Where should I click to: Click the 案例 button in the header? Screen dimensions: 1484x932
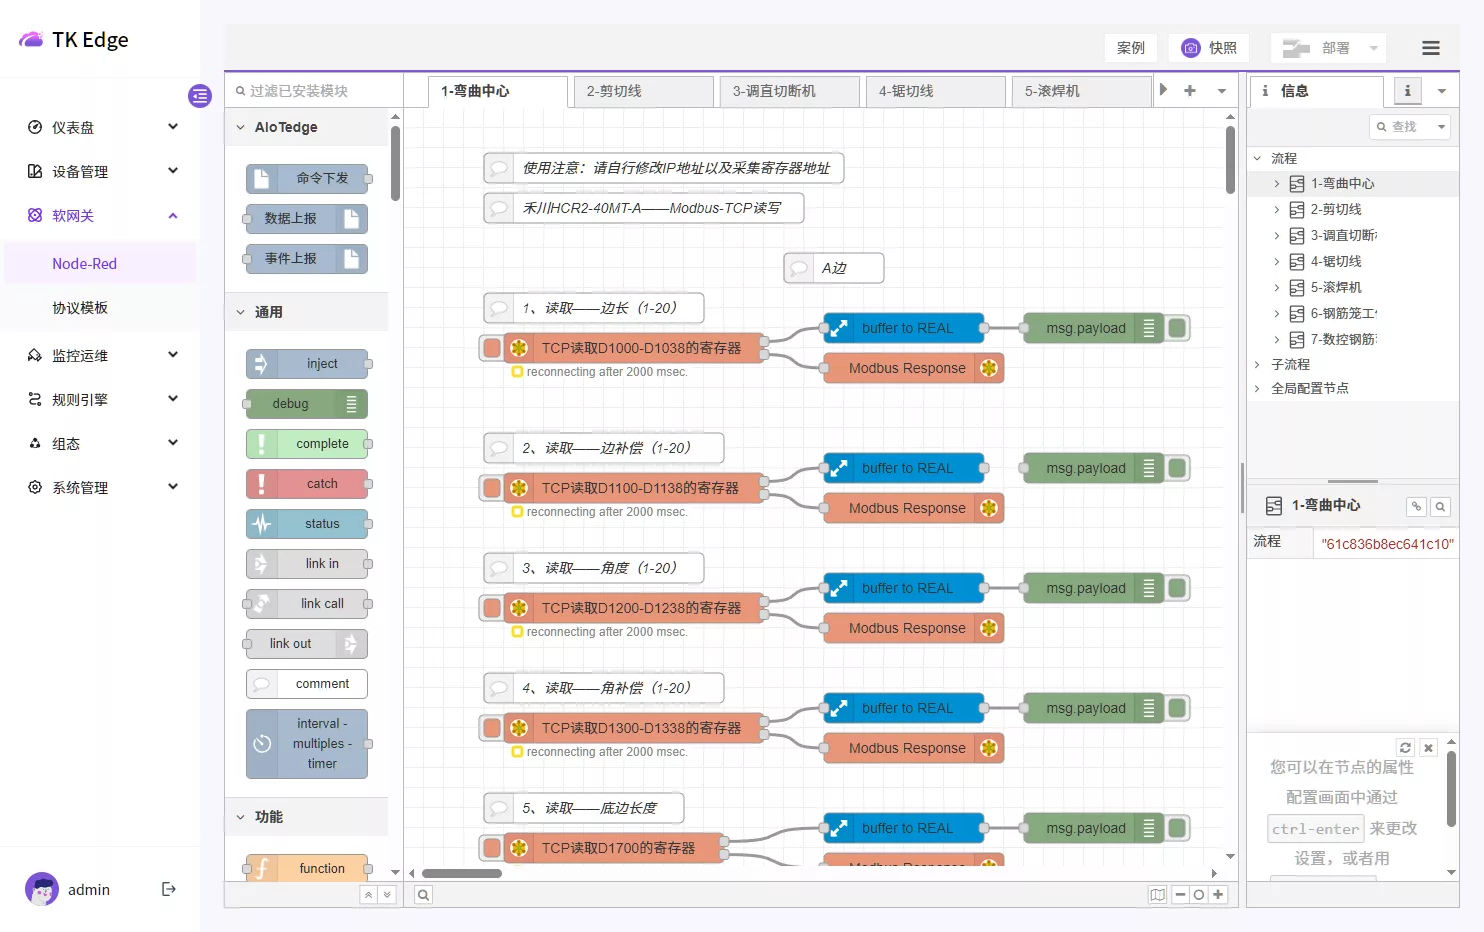[1130, 47]
